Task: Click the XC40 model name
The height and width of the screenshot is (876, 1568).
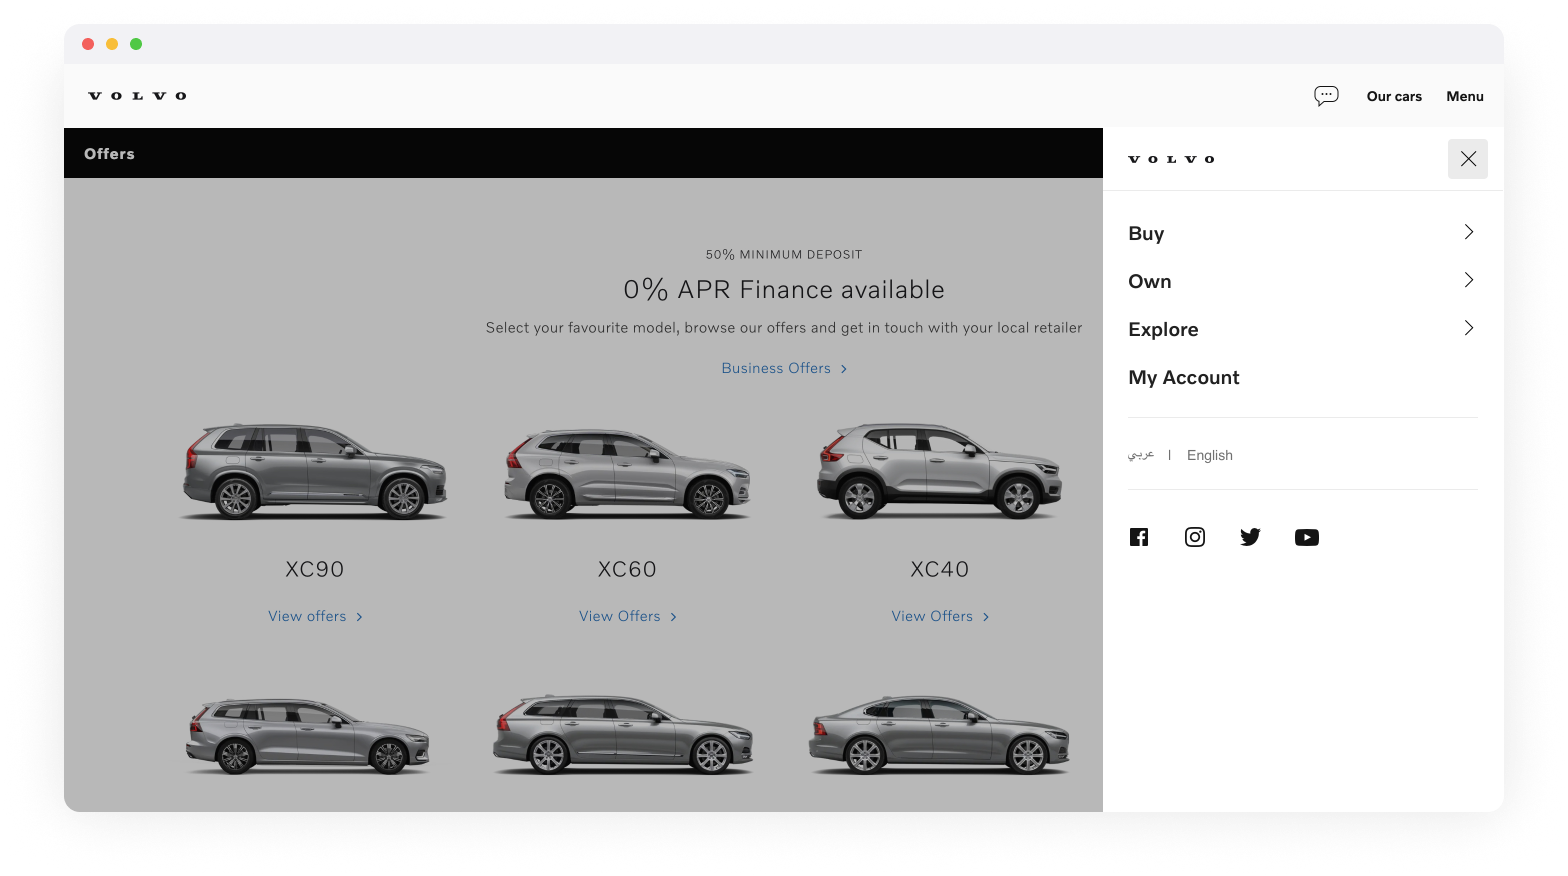Action: pos(940,569)
